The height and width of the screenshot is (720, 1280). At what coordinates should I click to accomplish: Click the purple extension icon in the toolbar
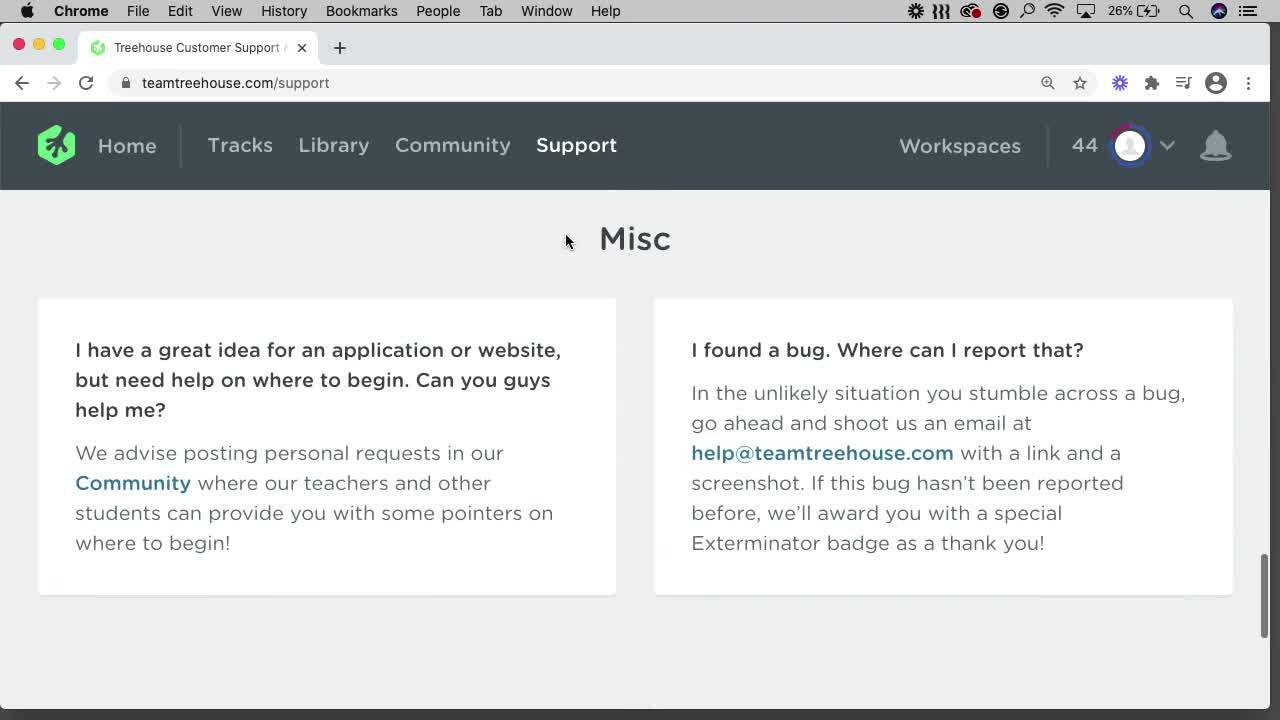coord(1119,83)
